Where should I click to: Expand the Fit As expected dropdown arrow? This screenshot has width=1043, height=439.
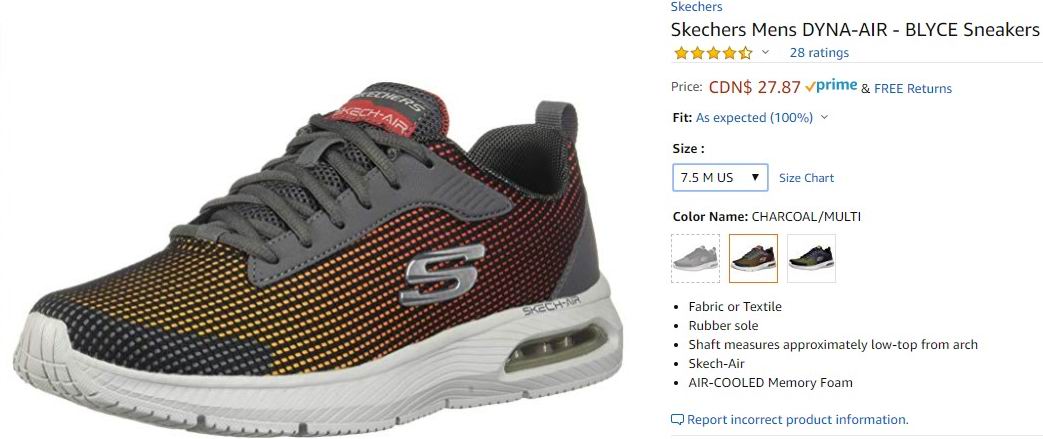(x=825, y=118)
